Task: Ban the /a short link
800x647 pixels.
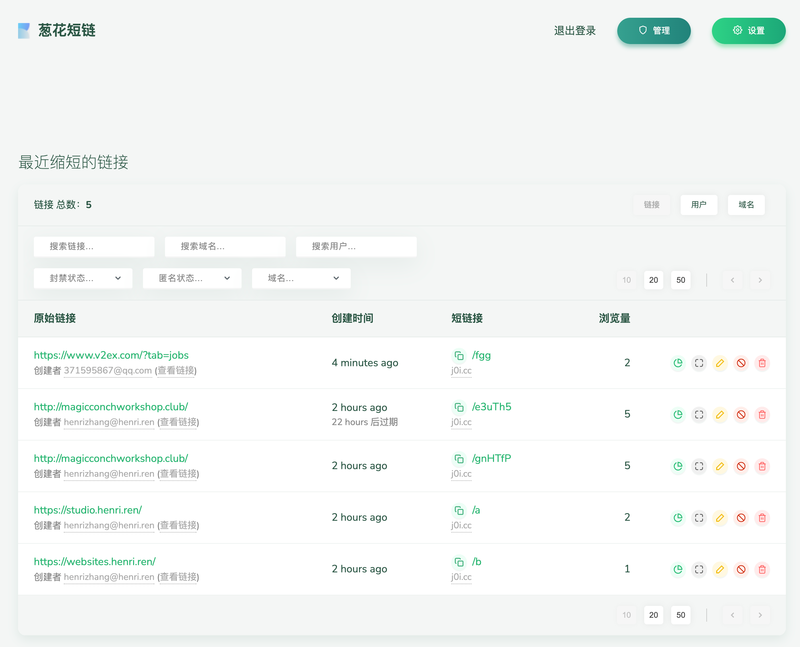Action: click(741, 517)
